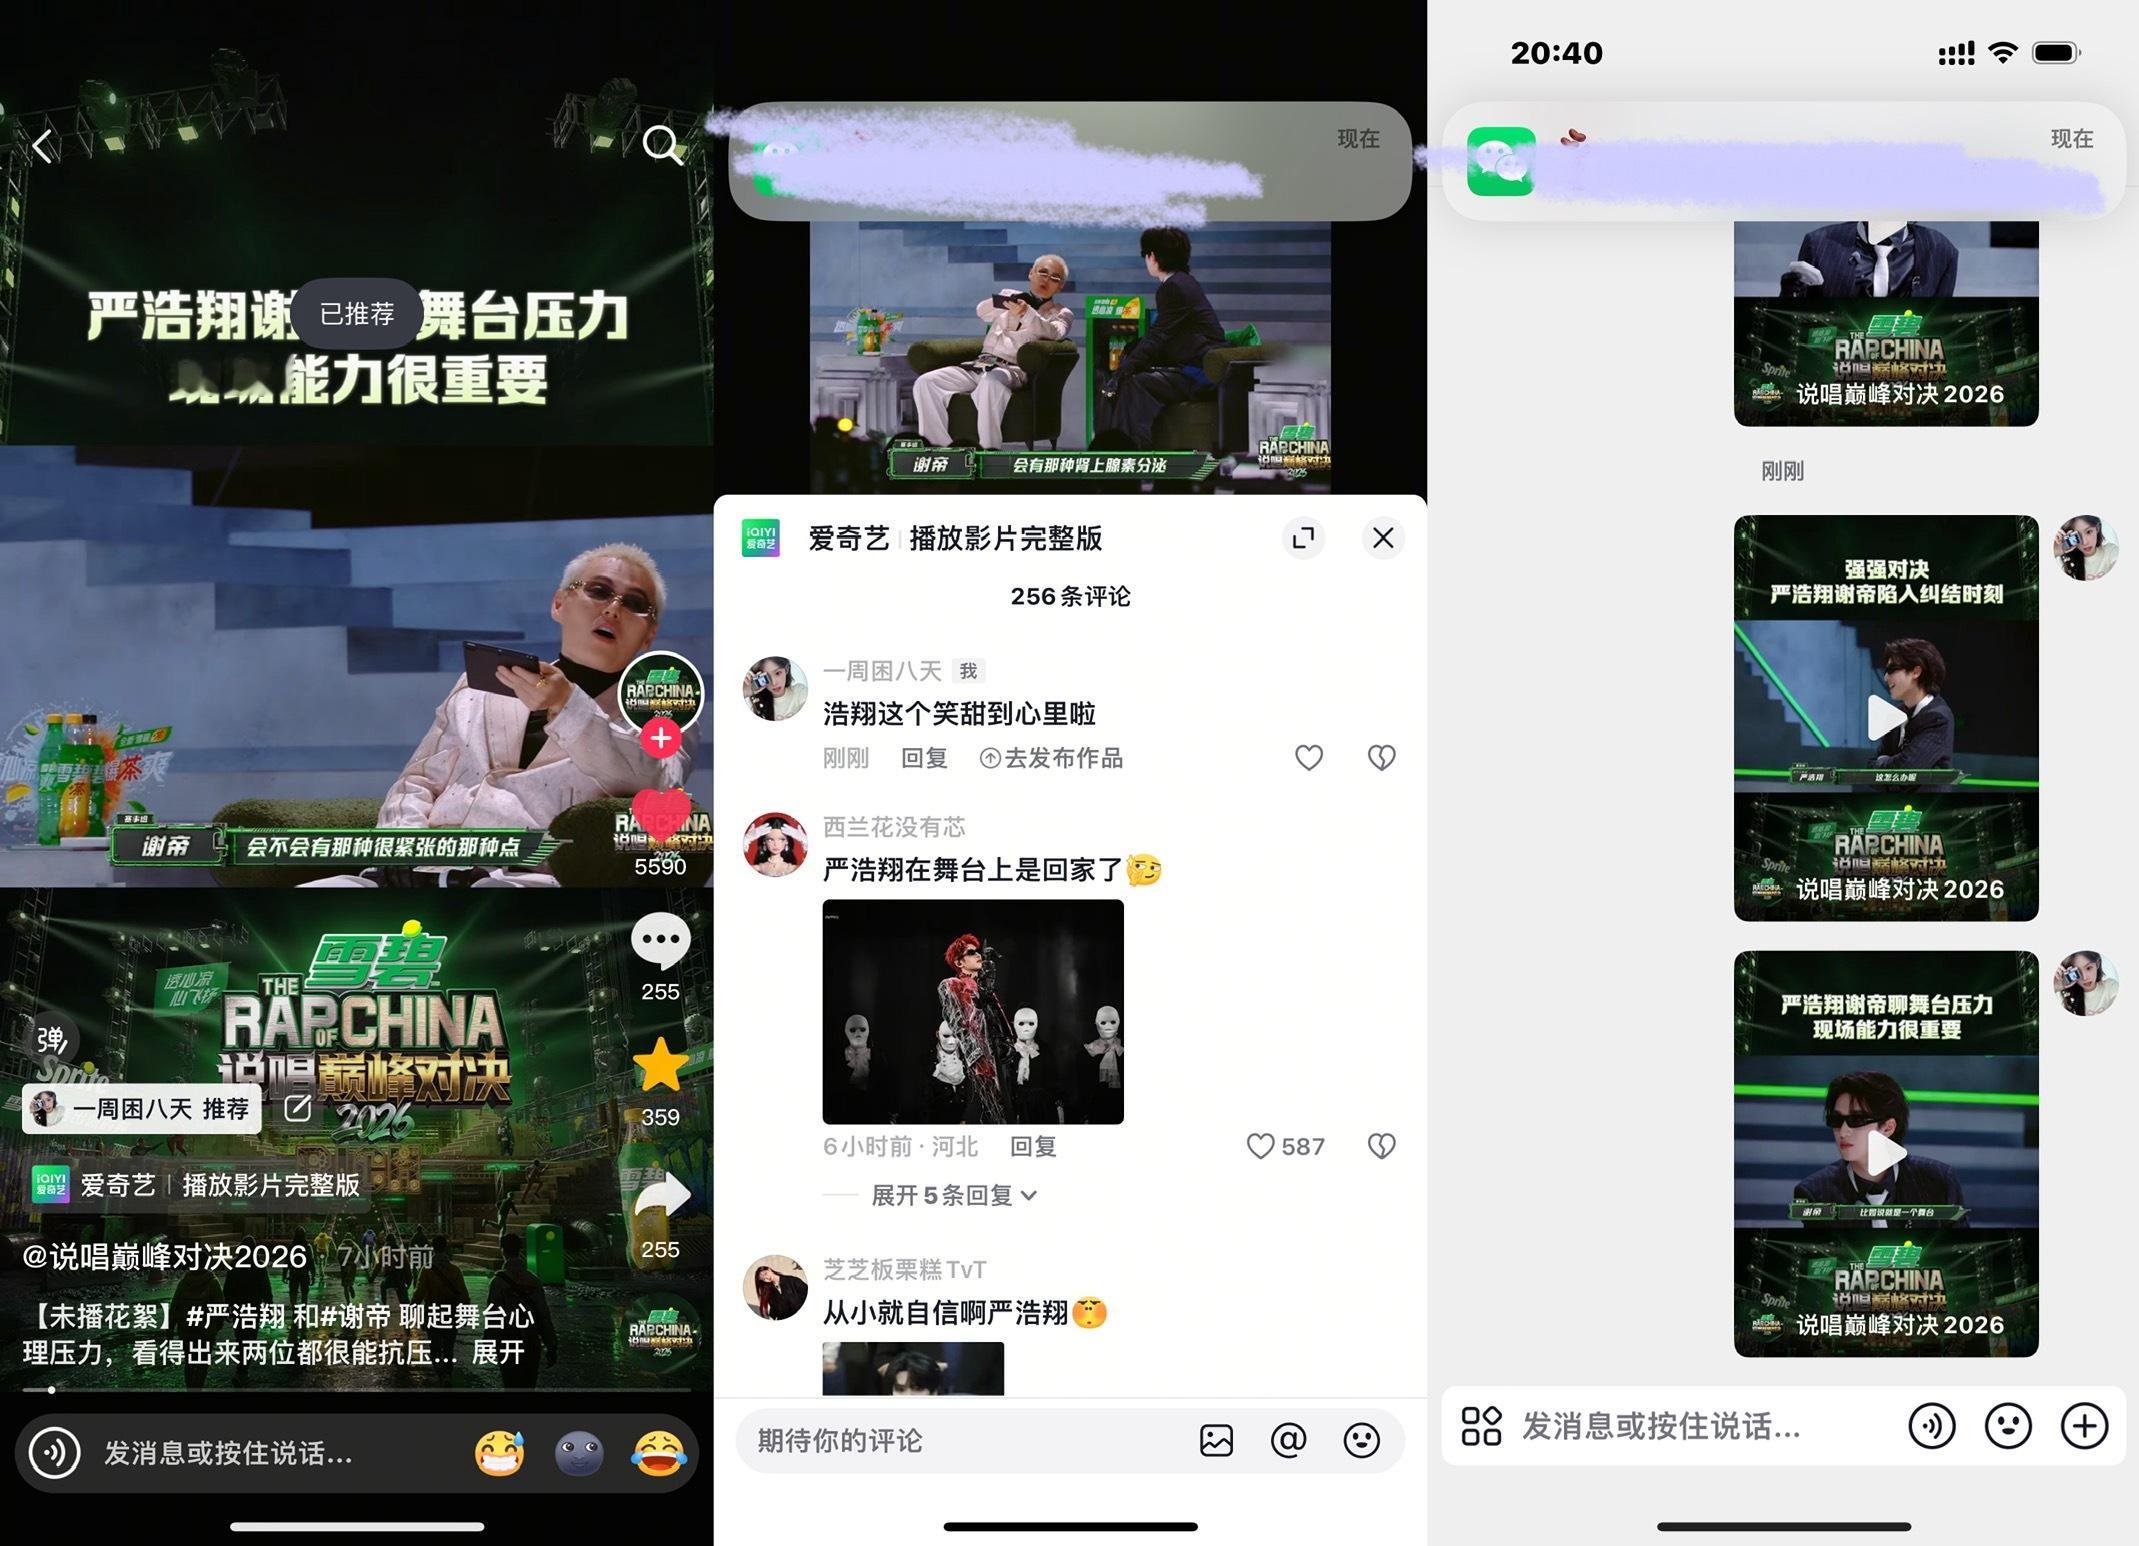The width and height of the screenshot is (2139, 1546).
Task: Open the emoji picker in the comment box
Action: pyautogui.click(x=1361, y=1440)
